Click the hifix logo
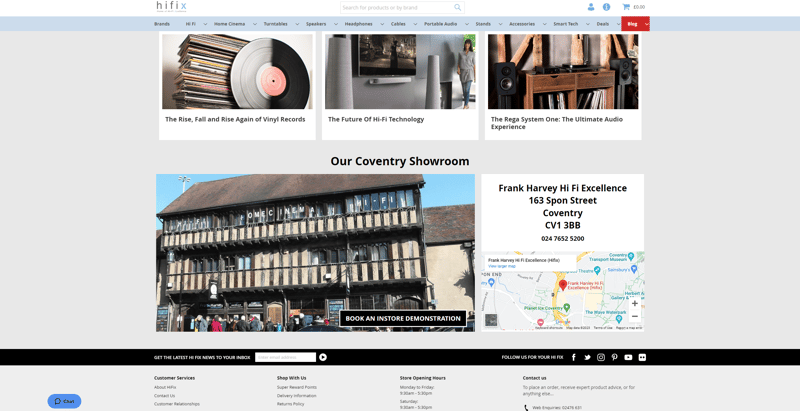800x411 pixels. 171,7
